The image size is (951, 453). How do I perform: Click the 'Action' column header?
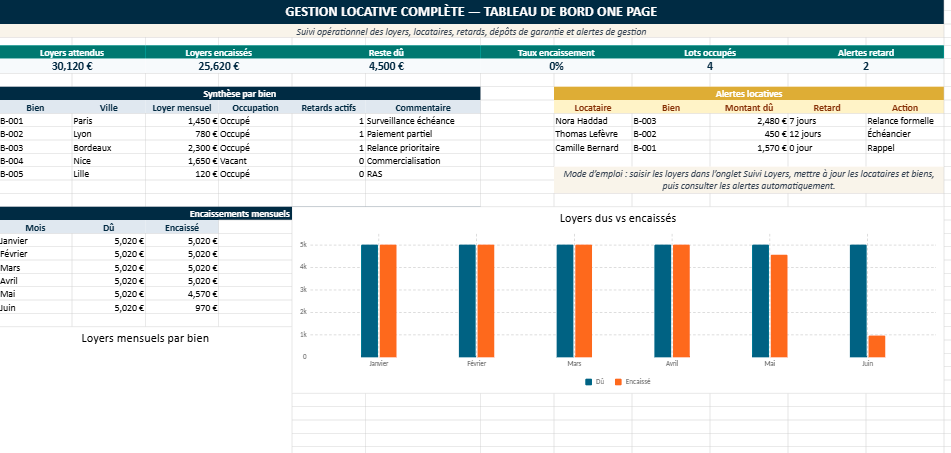pyautogui.click(x=905, y=108)
